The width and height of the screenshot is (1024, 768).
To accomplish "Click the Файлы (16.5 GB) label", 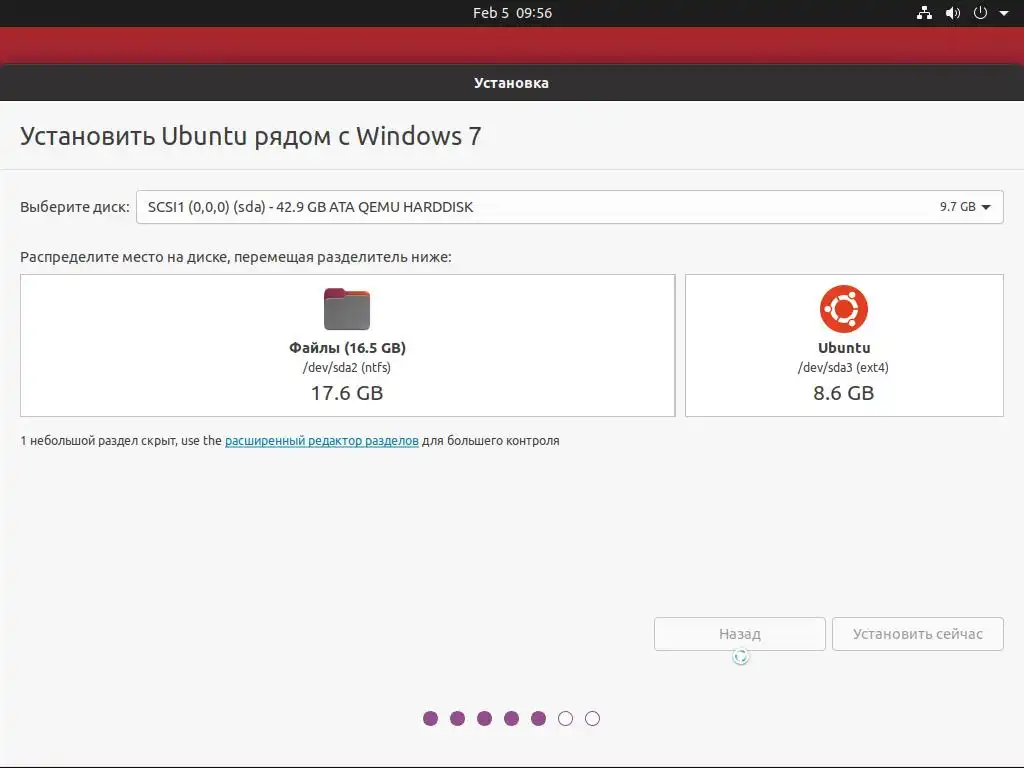I will pos(347,348).
